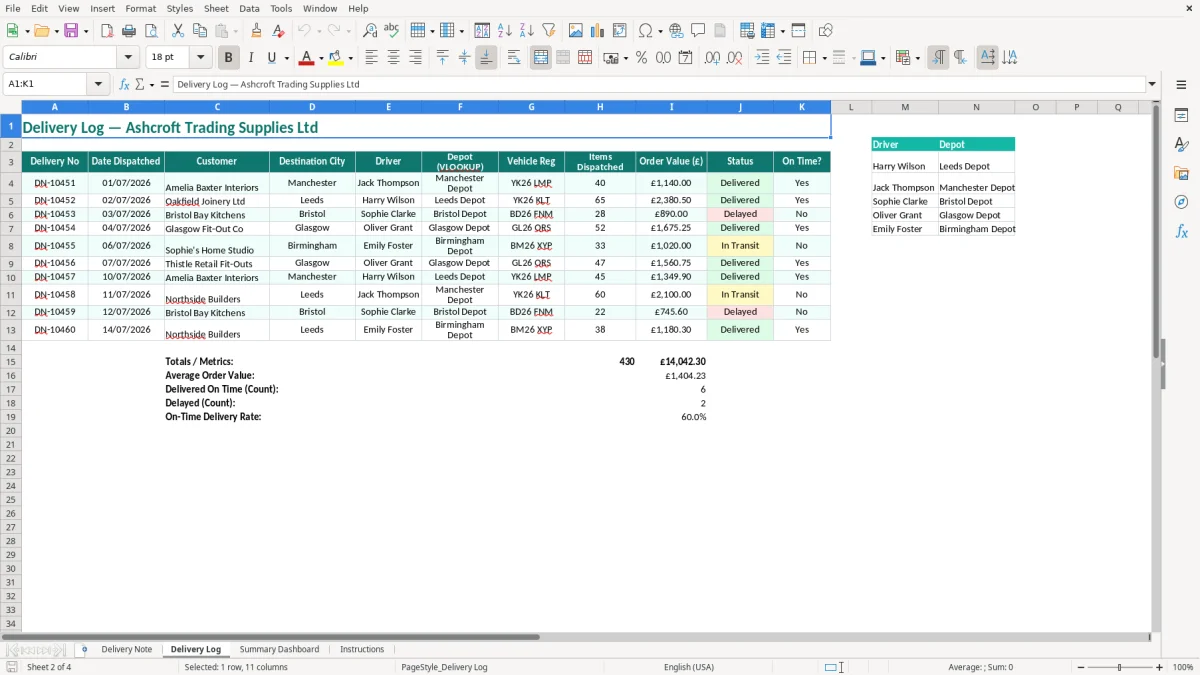Select the Sum function button in formula bar
Viewport: 1200px width, 675px height.
coord(140,84)
